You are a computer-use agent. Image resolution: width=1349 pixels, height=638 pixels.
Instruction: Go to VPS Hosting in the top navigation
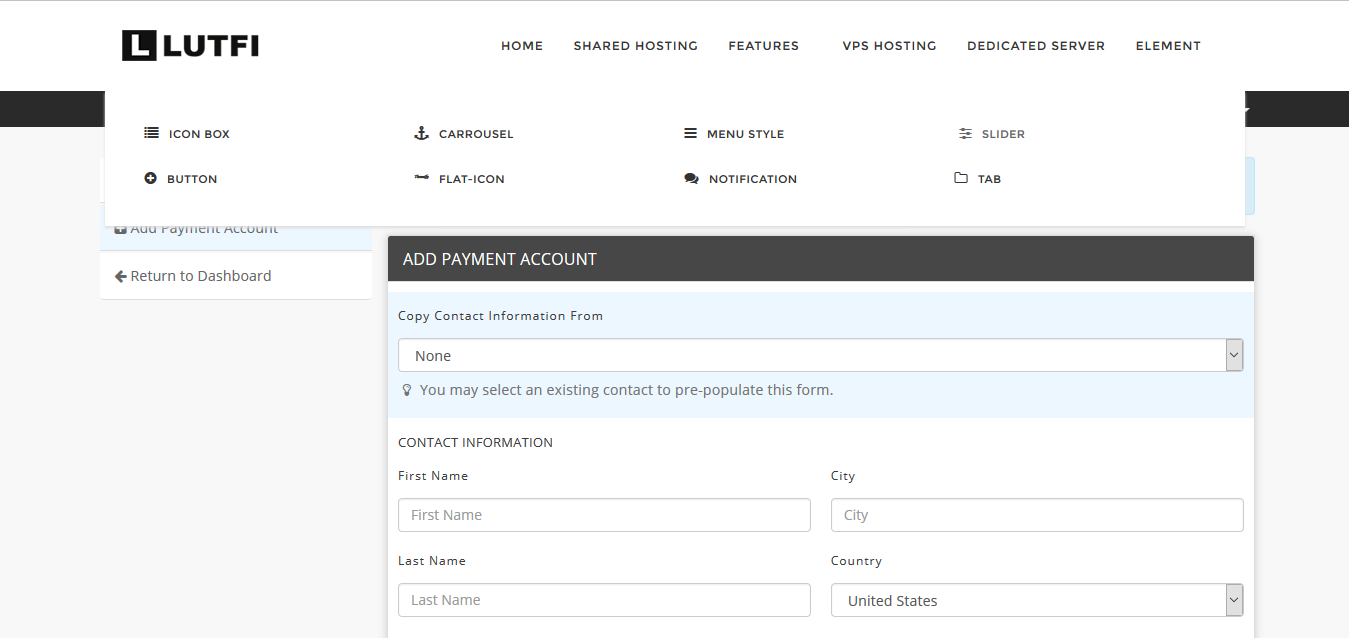889,45
